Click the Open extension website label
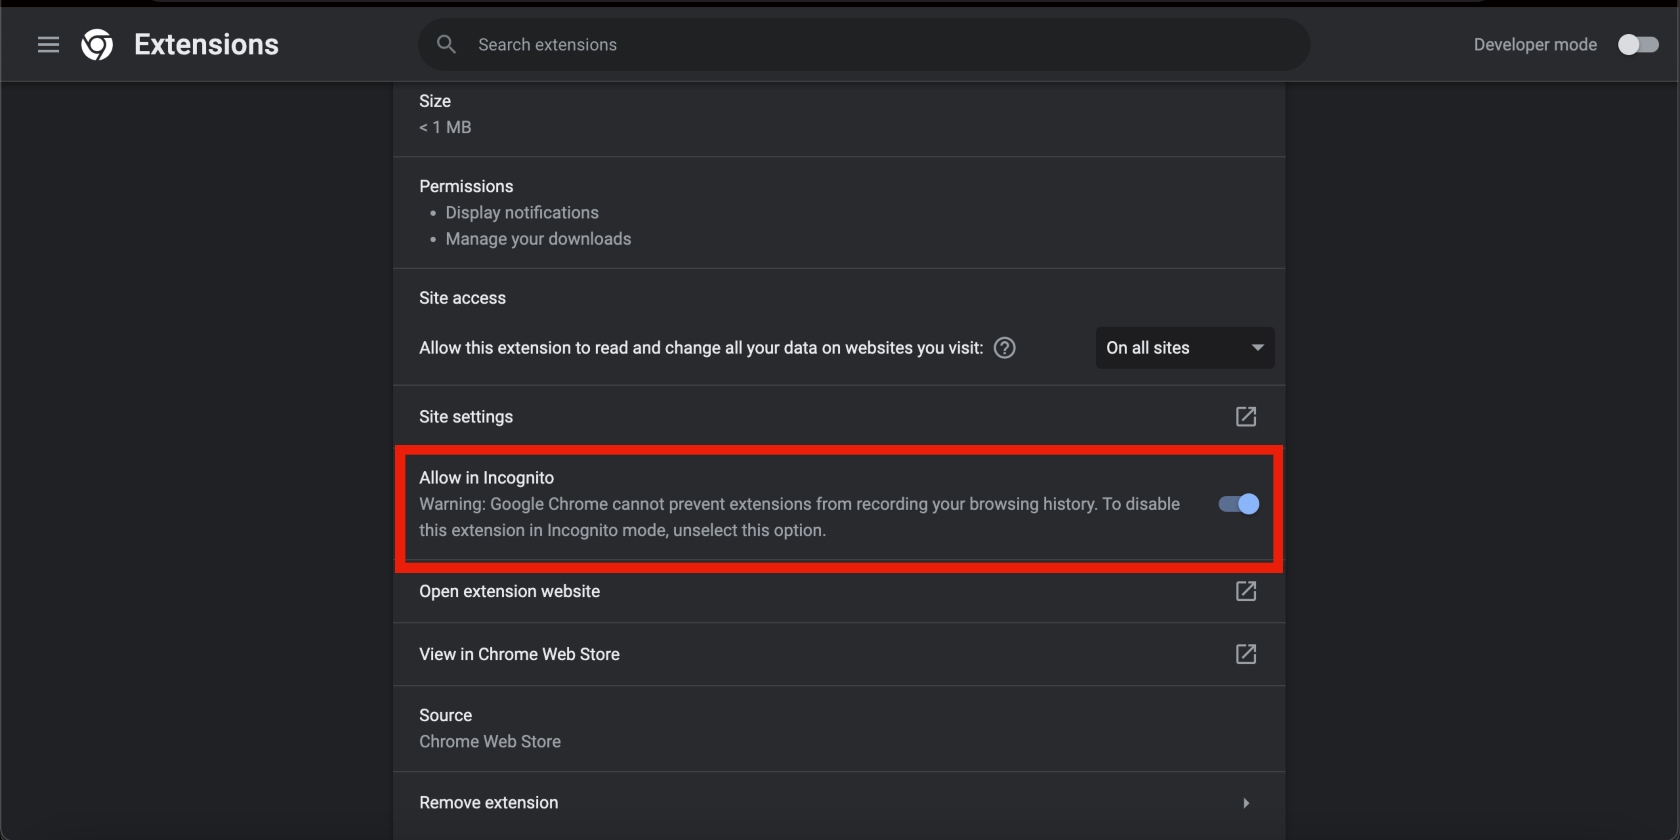The image size is (1680, 840). (x=510, y=591)
